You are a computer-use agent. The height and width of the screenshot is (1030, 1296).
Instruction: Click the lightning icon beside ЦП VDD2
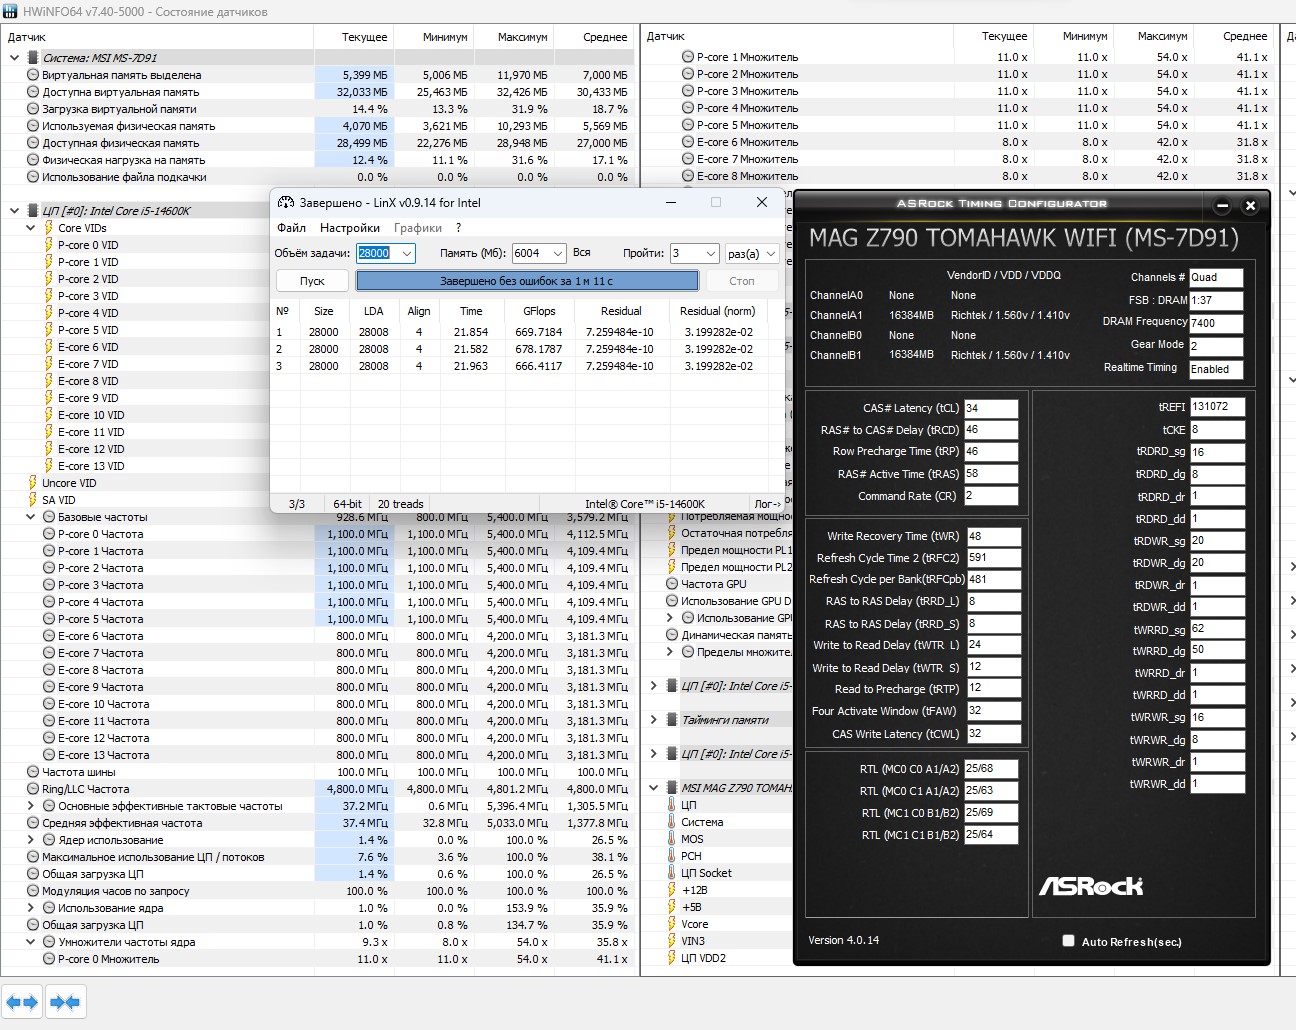click(672, 958)
